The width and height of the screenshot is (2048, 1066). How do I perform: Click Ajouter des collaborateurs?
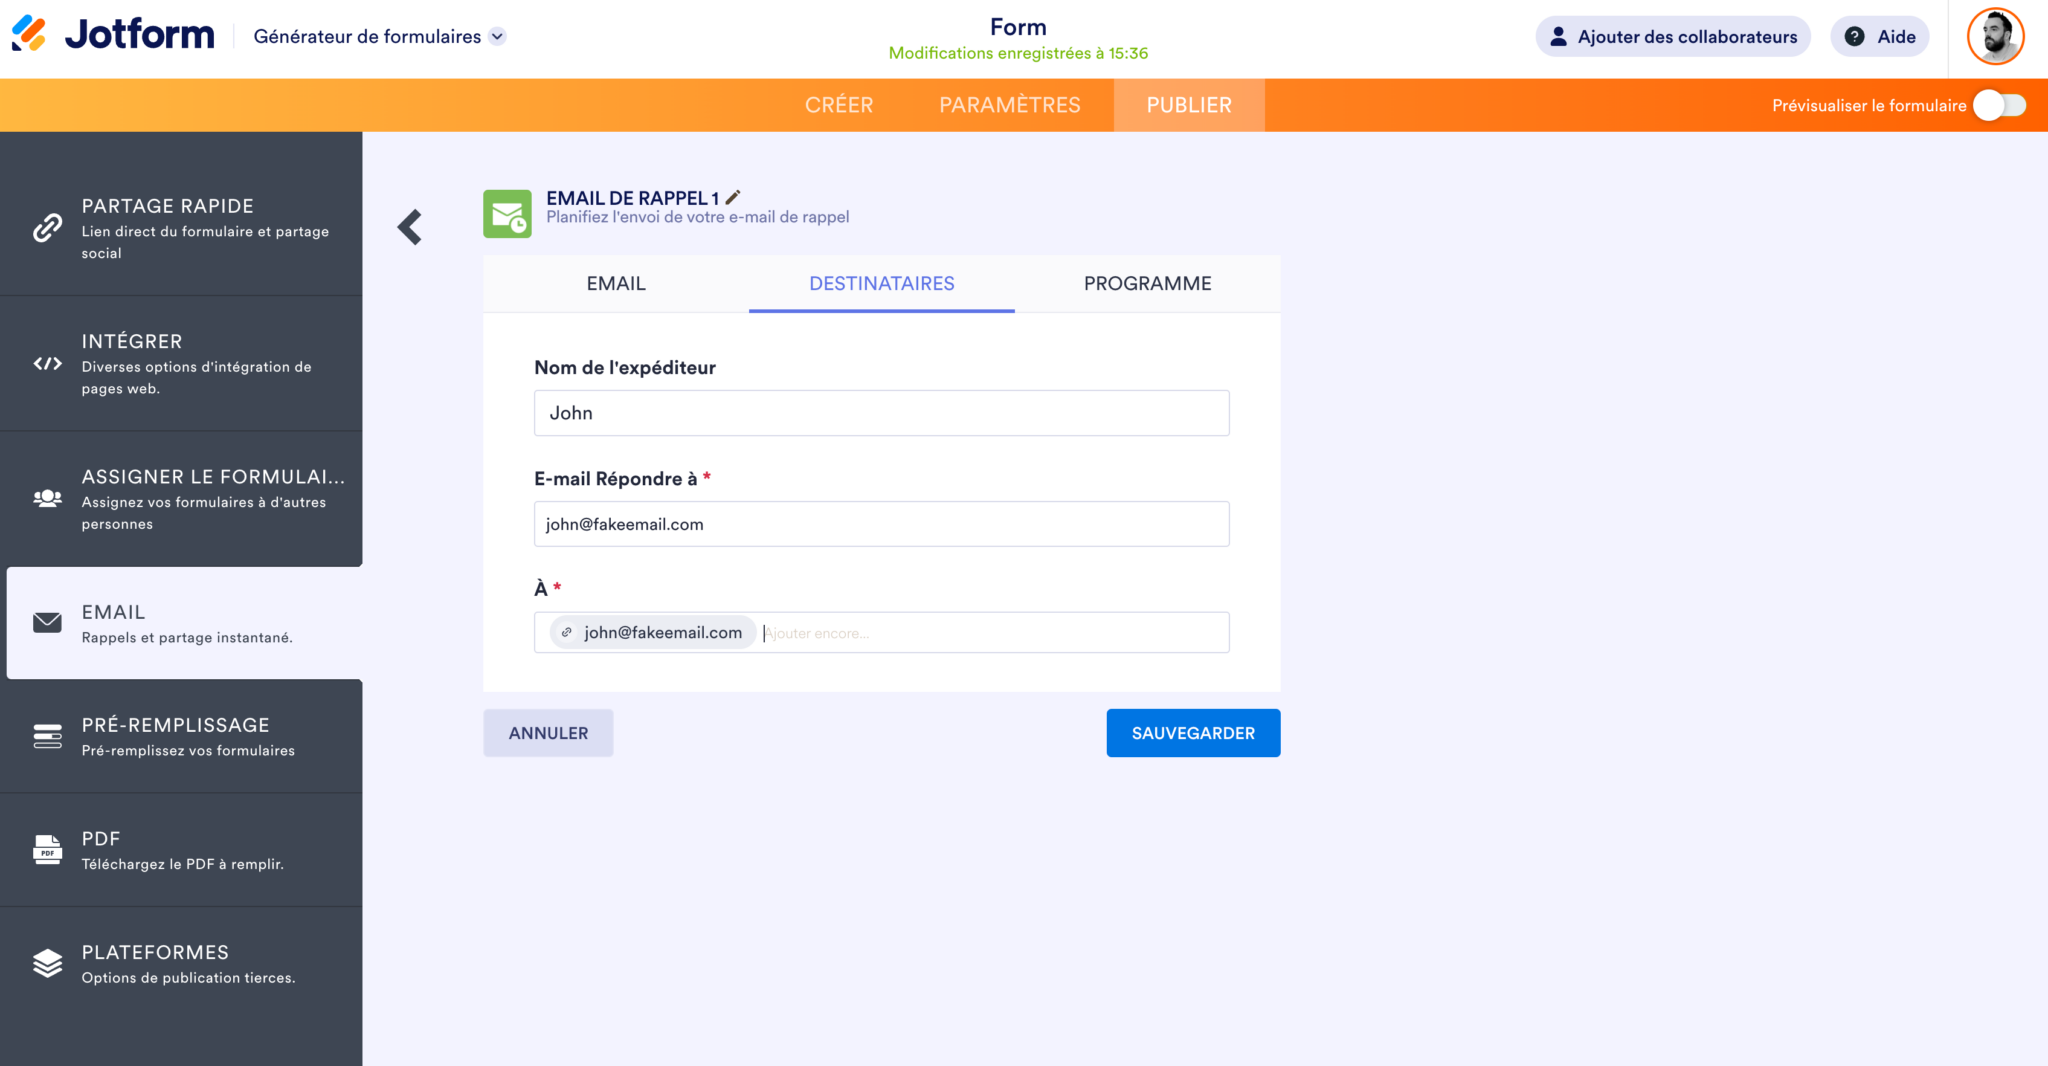point(1673,36)
